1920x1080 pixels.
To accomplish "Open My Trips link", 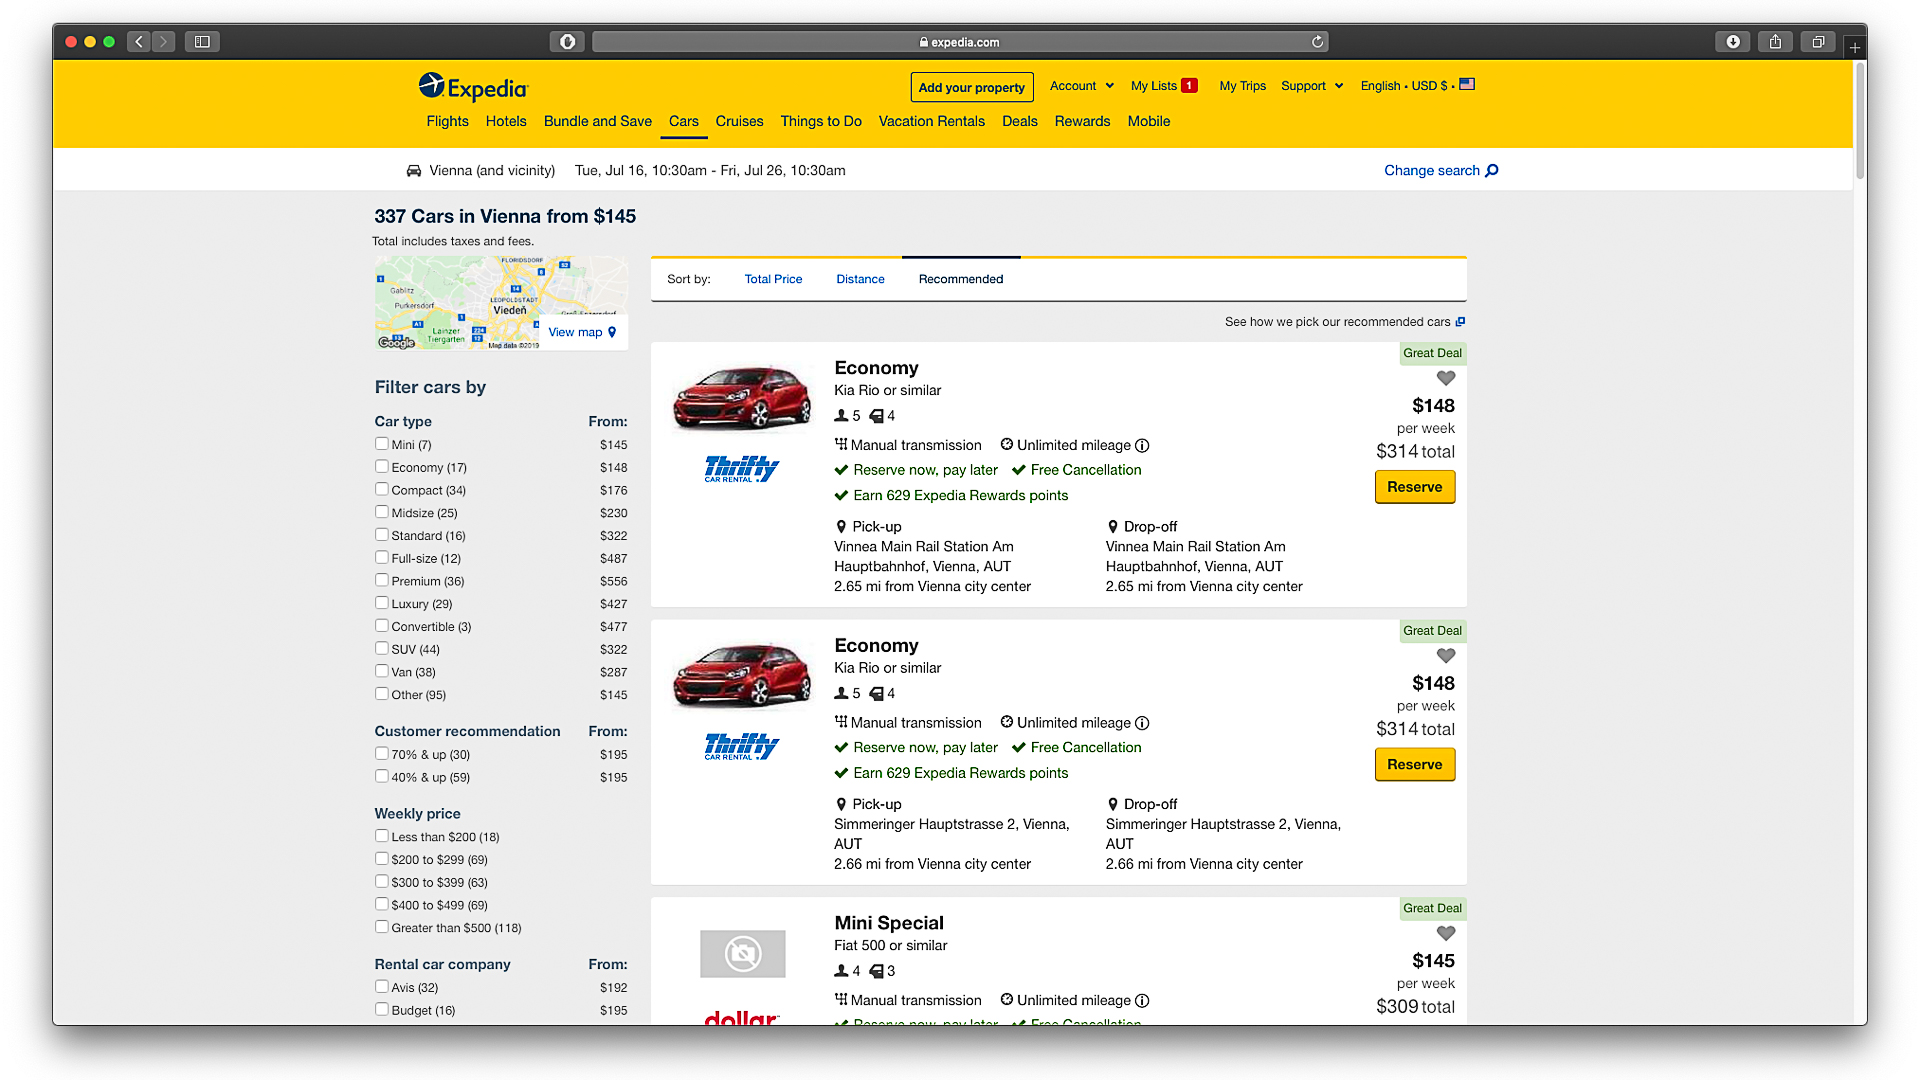I will click(1242, 86).
